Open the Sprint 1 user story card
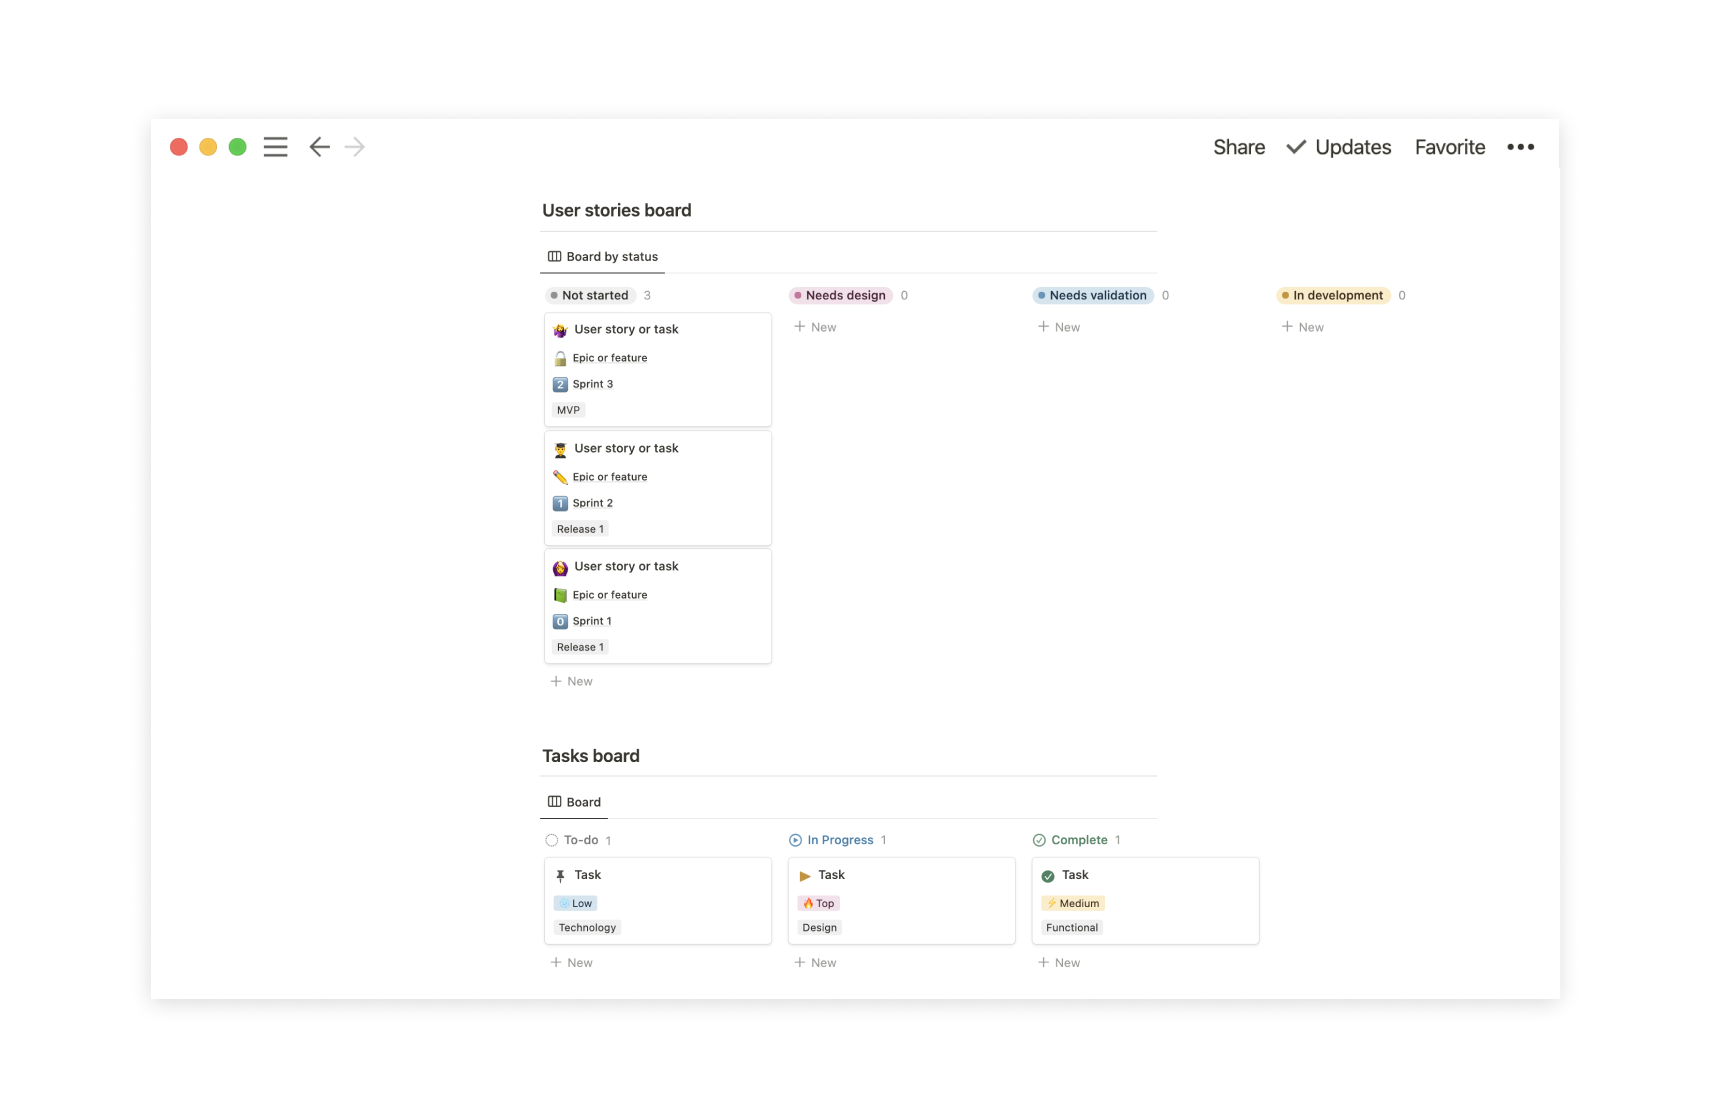Image resolution: width=1711 pixels, height=1117 pixels. pos(658,606)
